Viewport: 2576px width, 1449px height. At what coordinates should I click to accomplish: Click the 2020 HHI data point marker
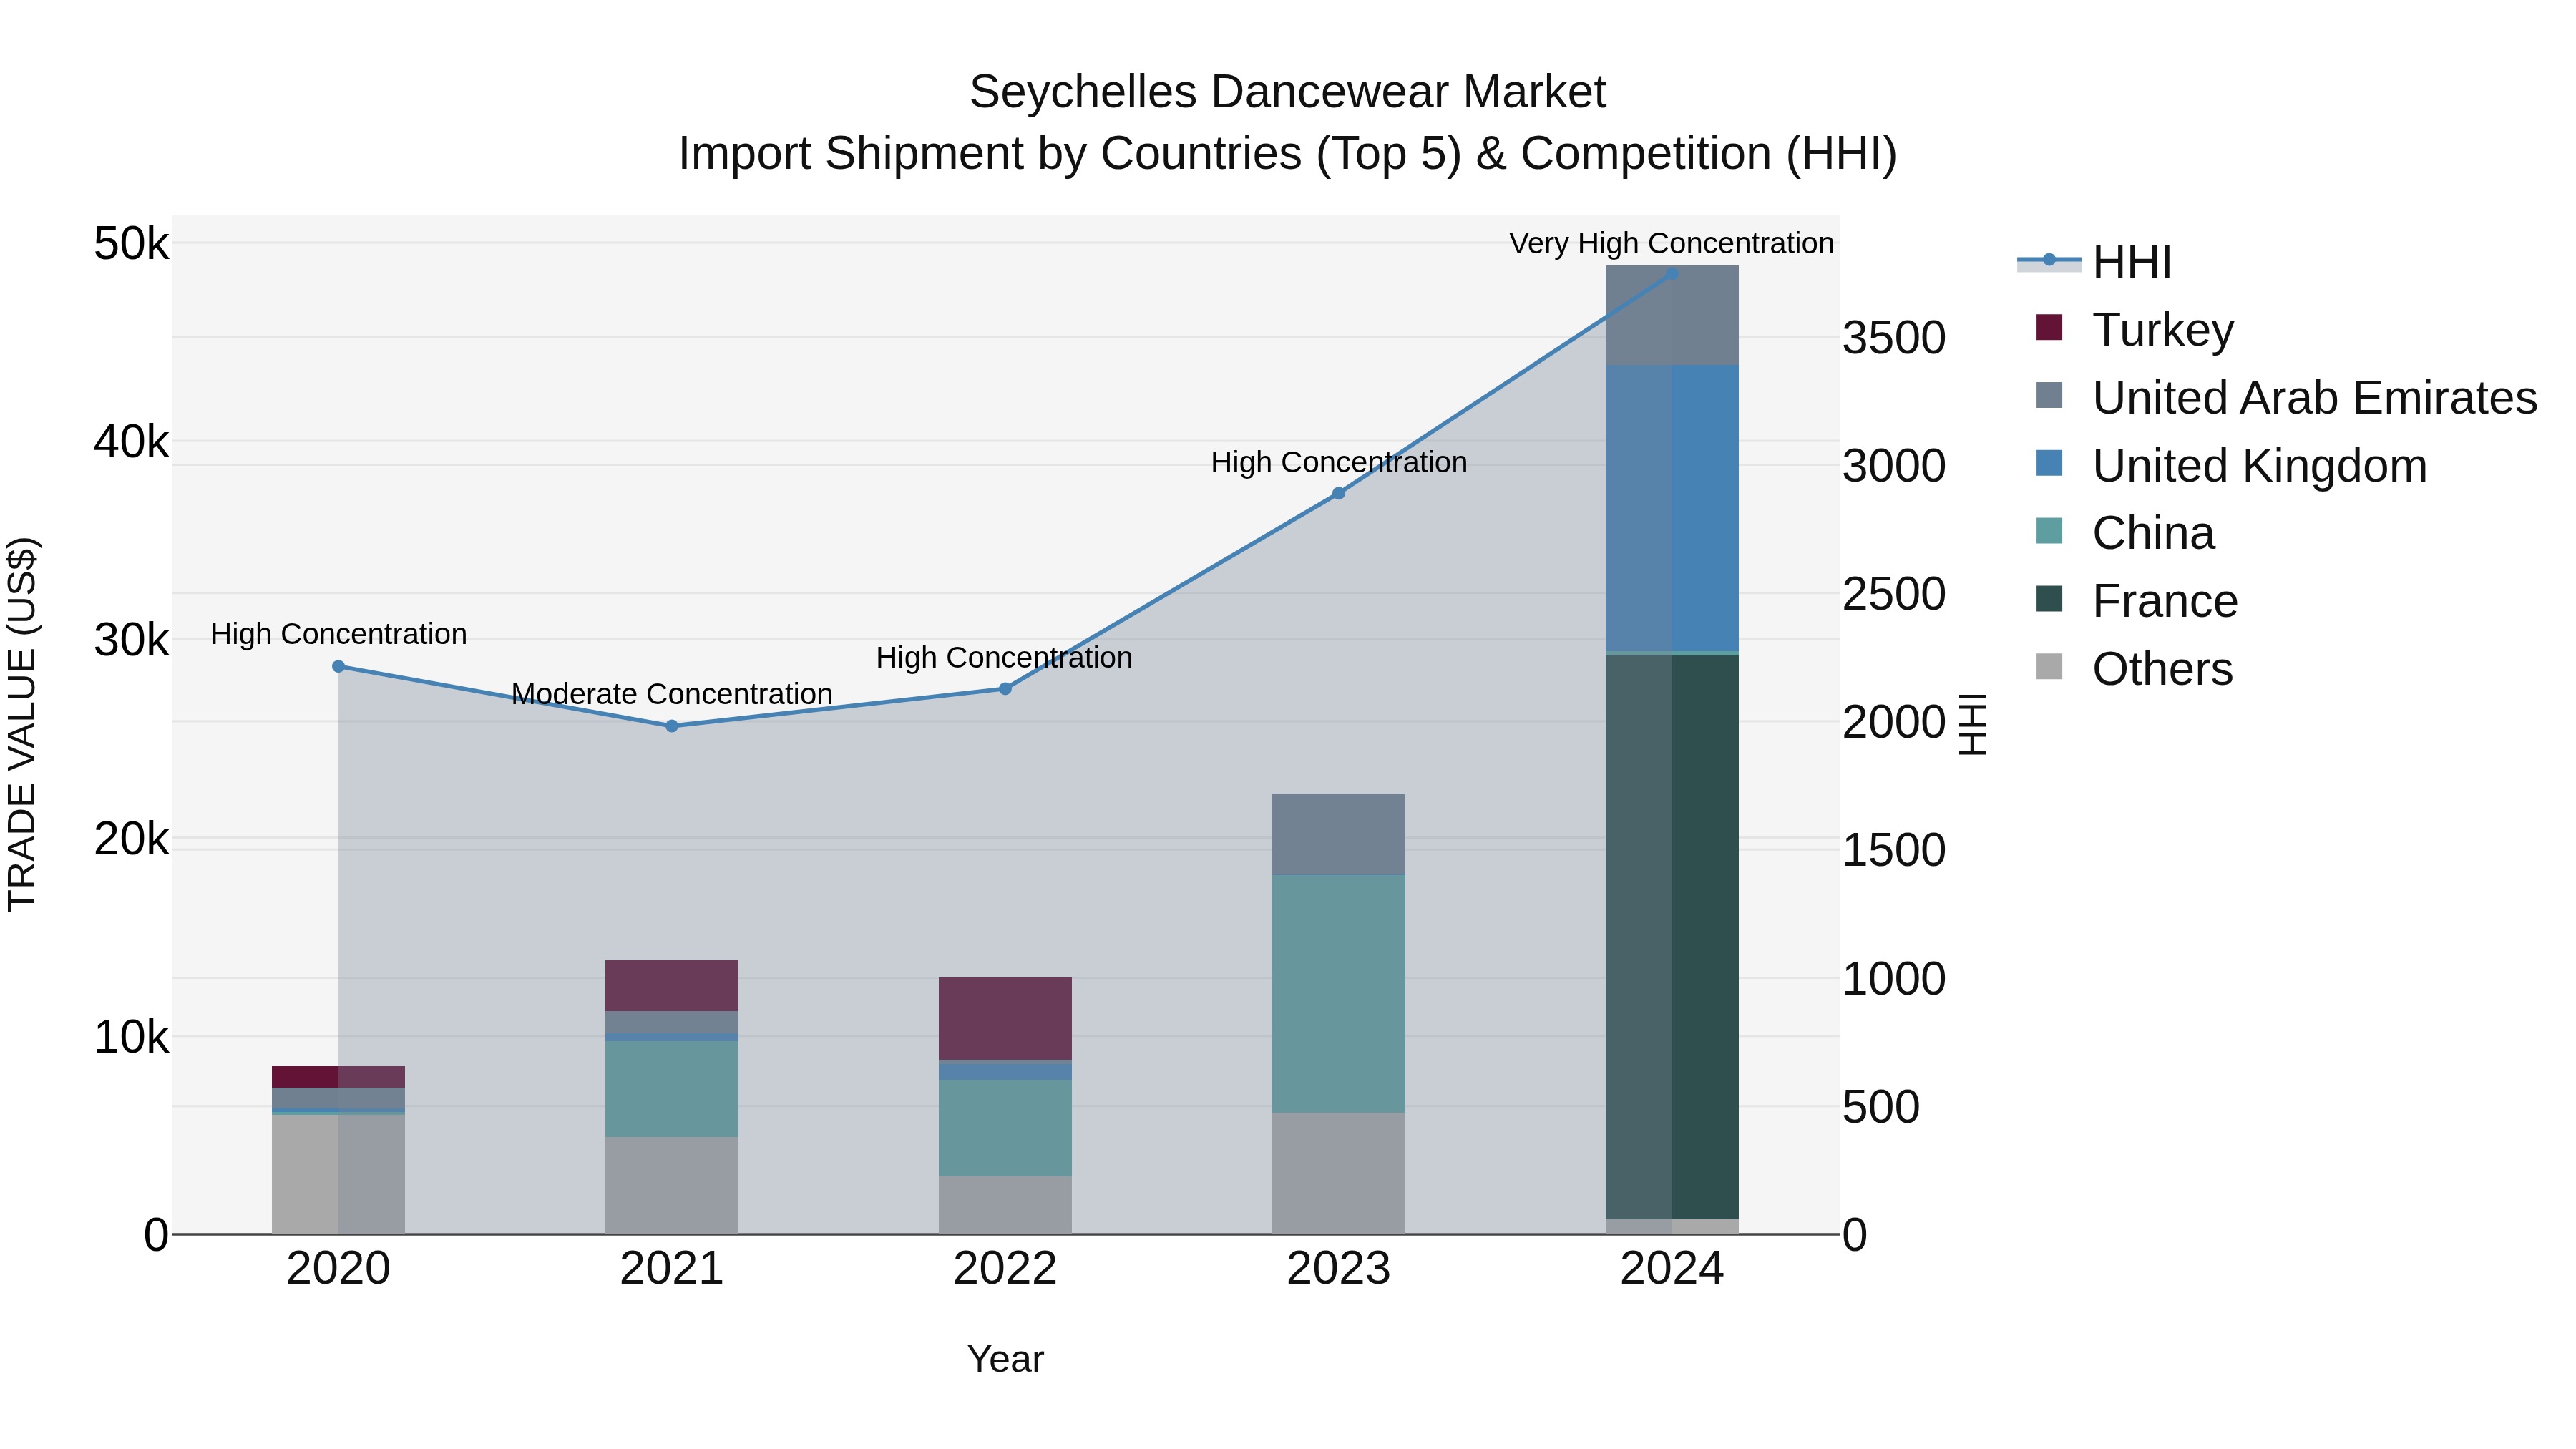coord(338,666)
